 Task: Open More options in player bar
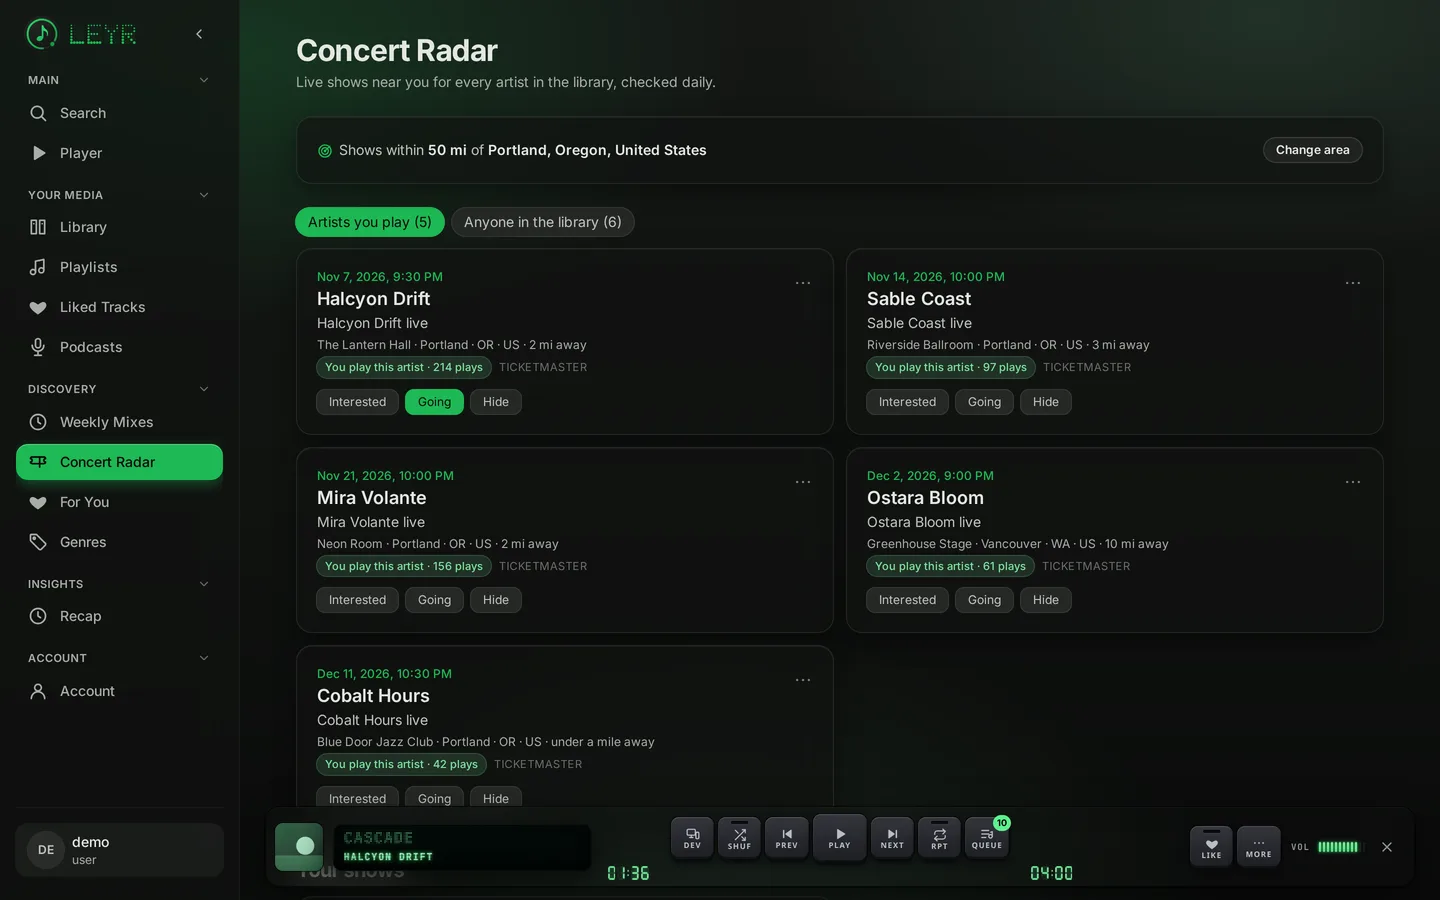(x=1259, y=847)
